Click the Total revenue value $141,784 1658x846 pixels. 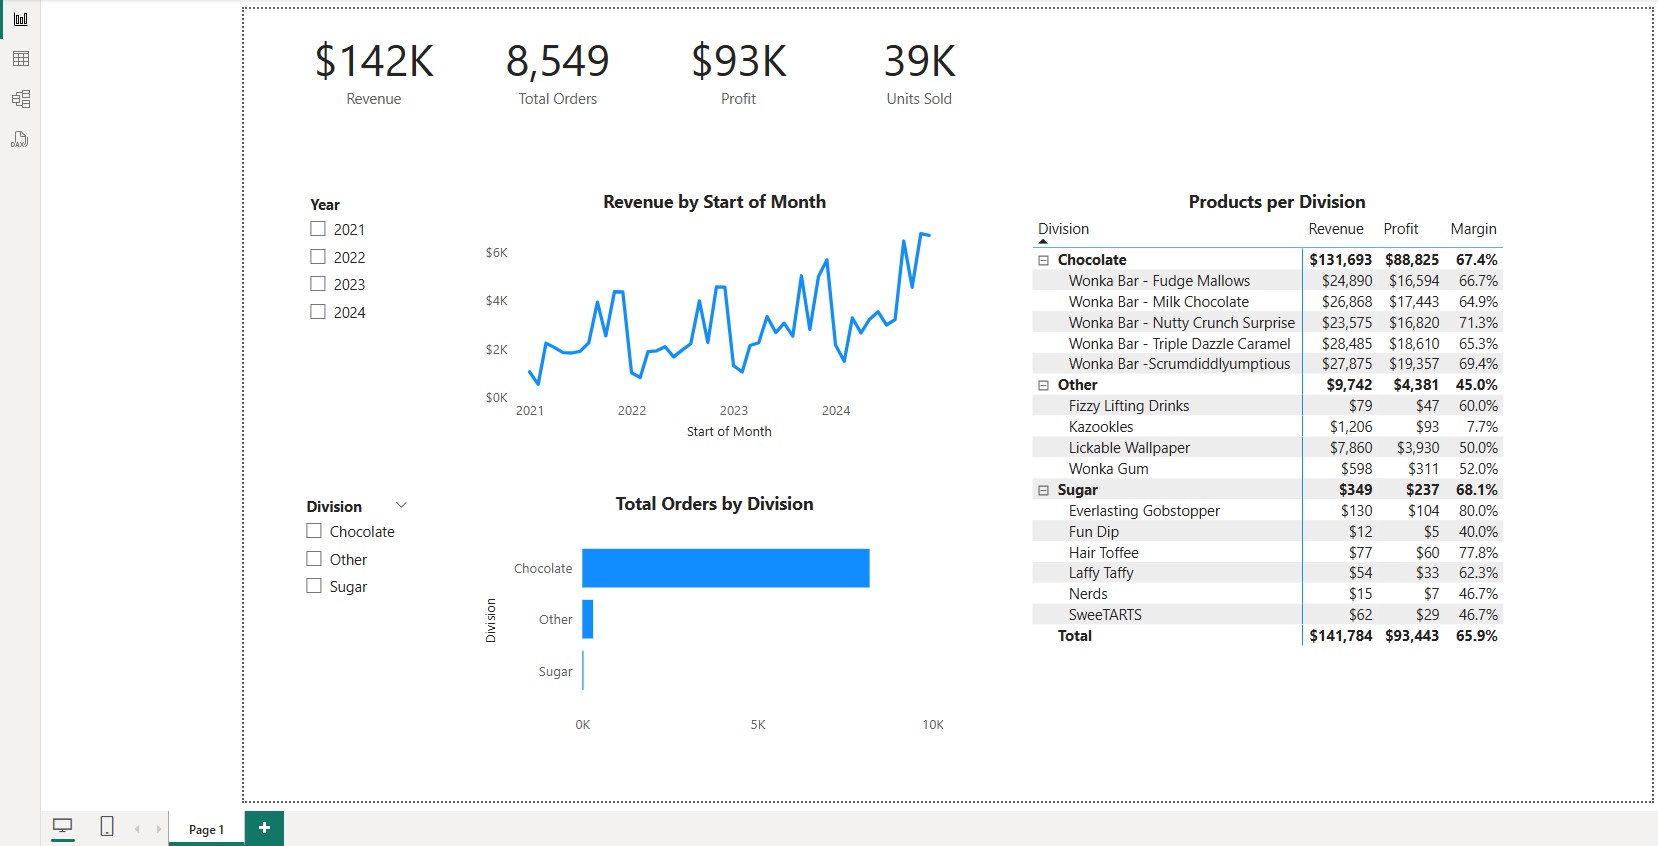point(1340,636)
